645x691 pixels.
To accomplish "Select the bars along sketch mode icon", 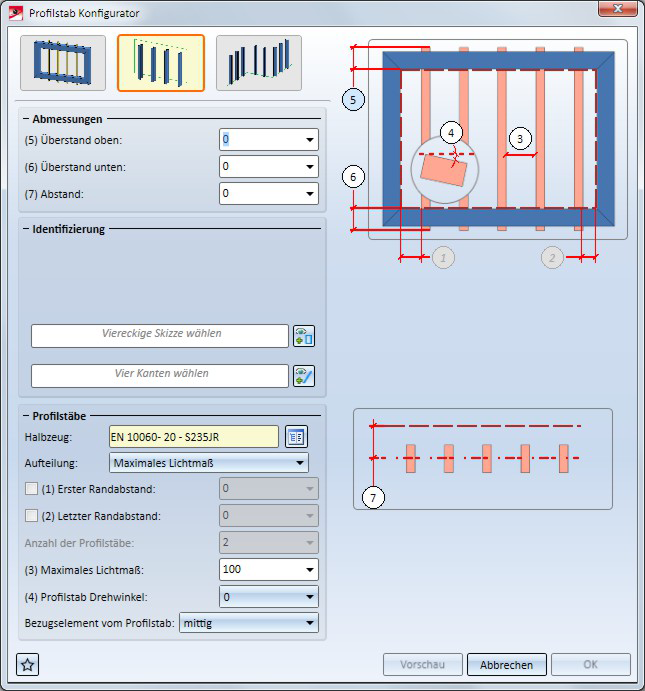I will [161, 63].
